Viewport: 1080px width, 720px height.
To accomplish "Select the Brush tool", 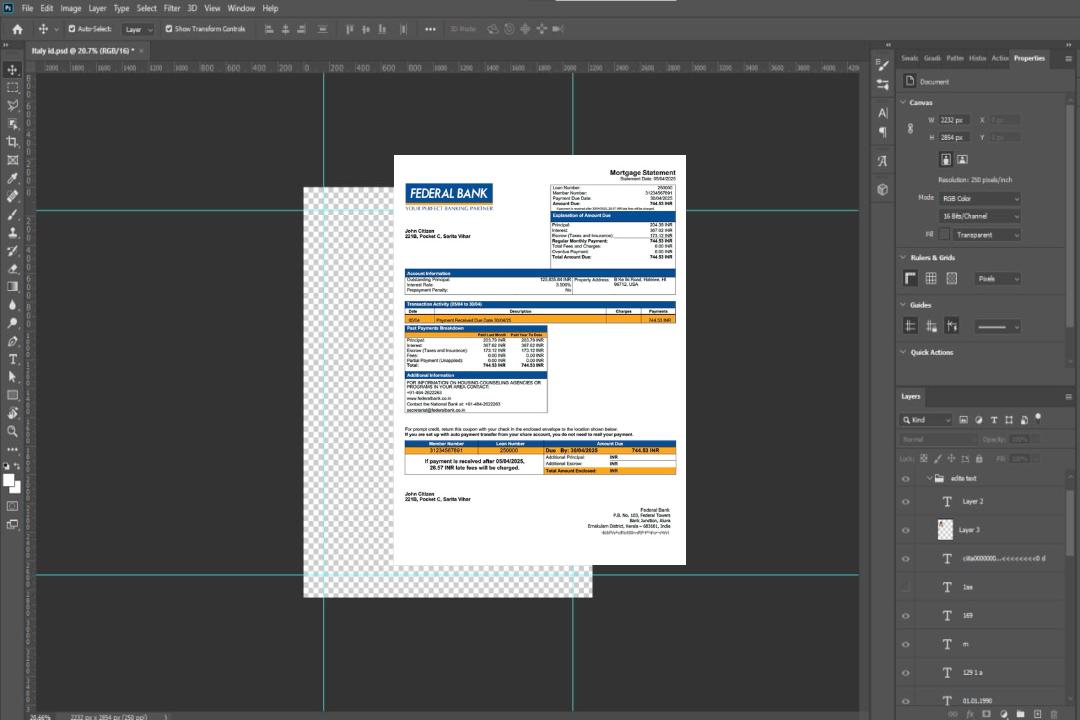I will click(x=12, y=214).
